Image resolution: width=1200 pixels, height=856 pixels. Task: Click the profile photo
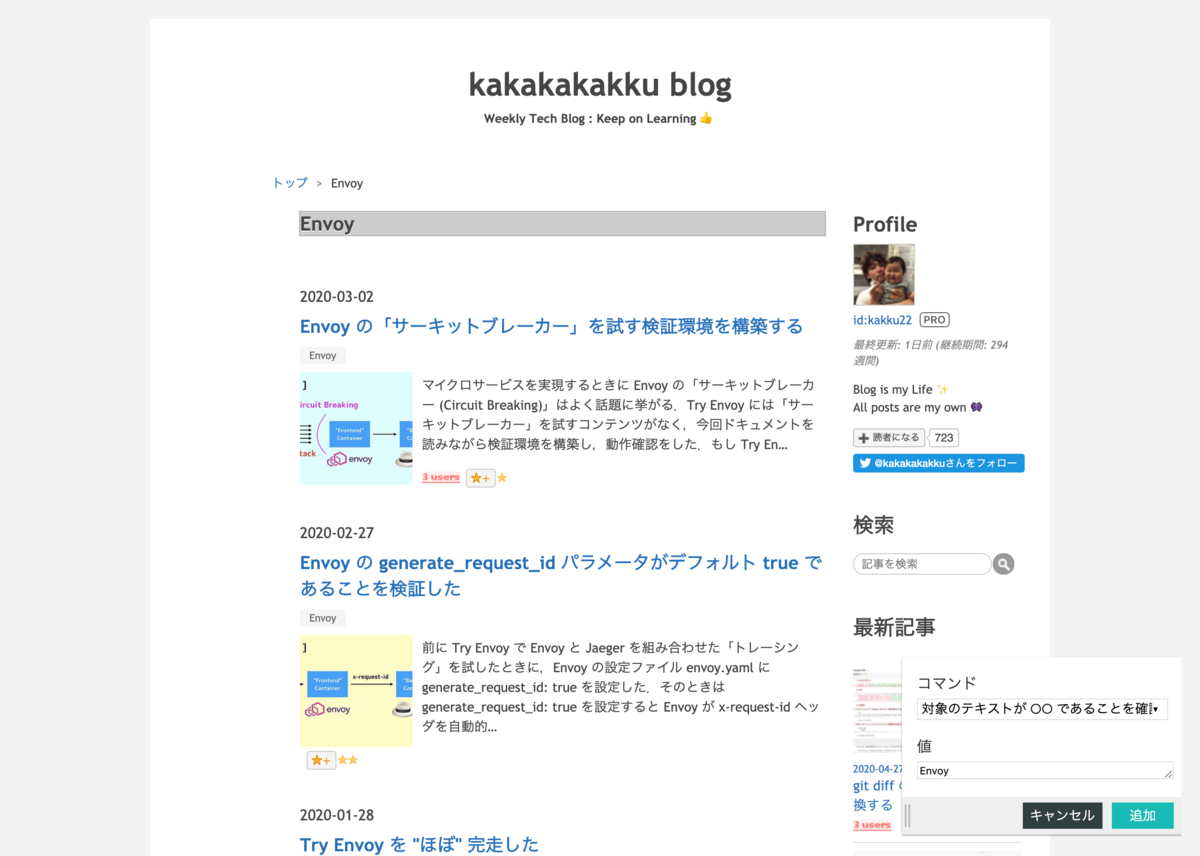[884, 275]
